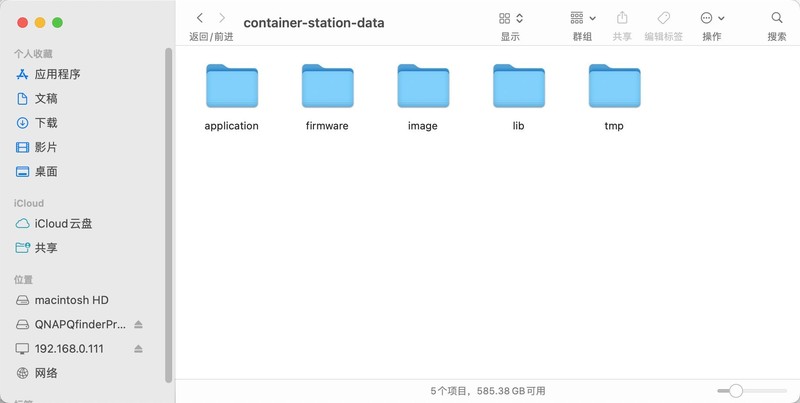800x403 pixels.
Task: Click the tmp folder name label
Action: (614, 126)
